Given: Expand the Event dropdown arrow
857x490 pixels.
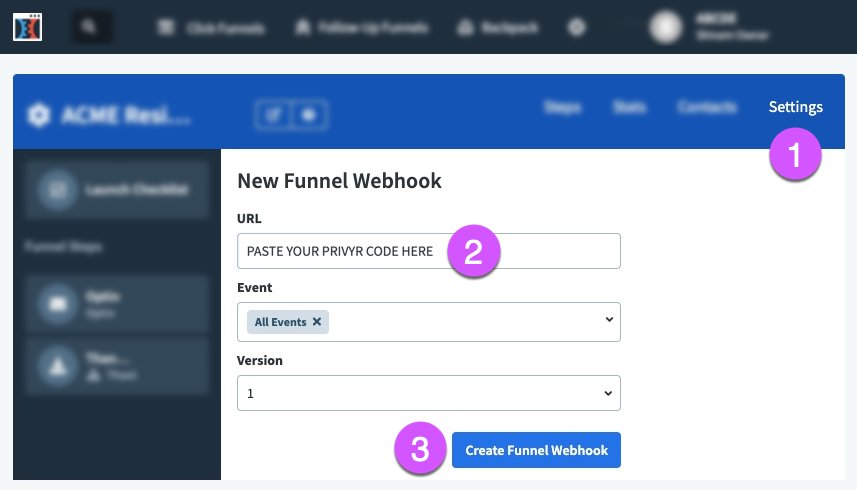Looking at the screenshot, I should [x=609, y=320].
